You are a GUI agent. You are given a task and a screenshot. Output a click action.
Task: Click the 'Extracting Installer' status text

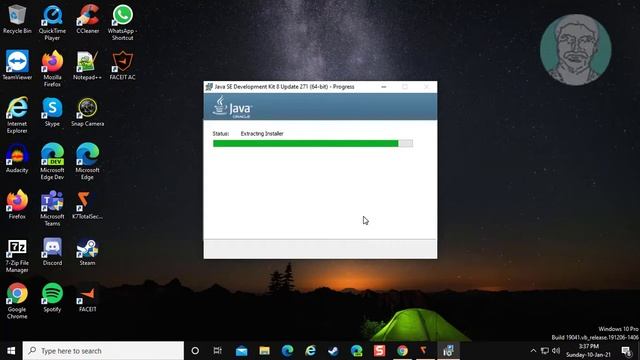(x=262, y=133)
